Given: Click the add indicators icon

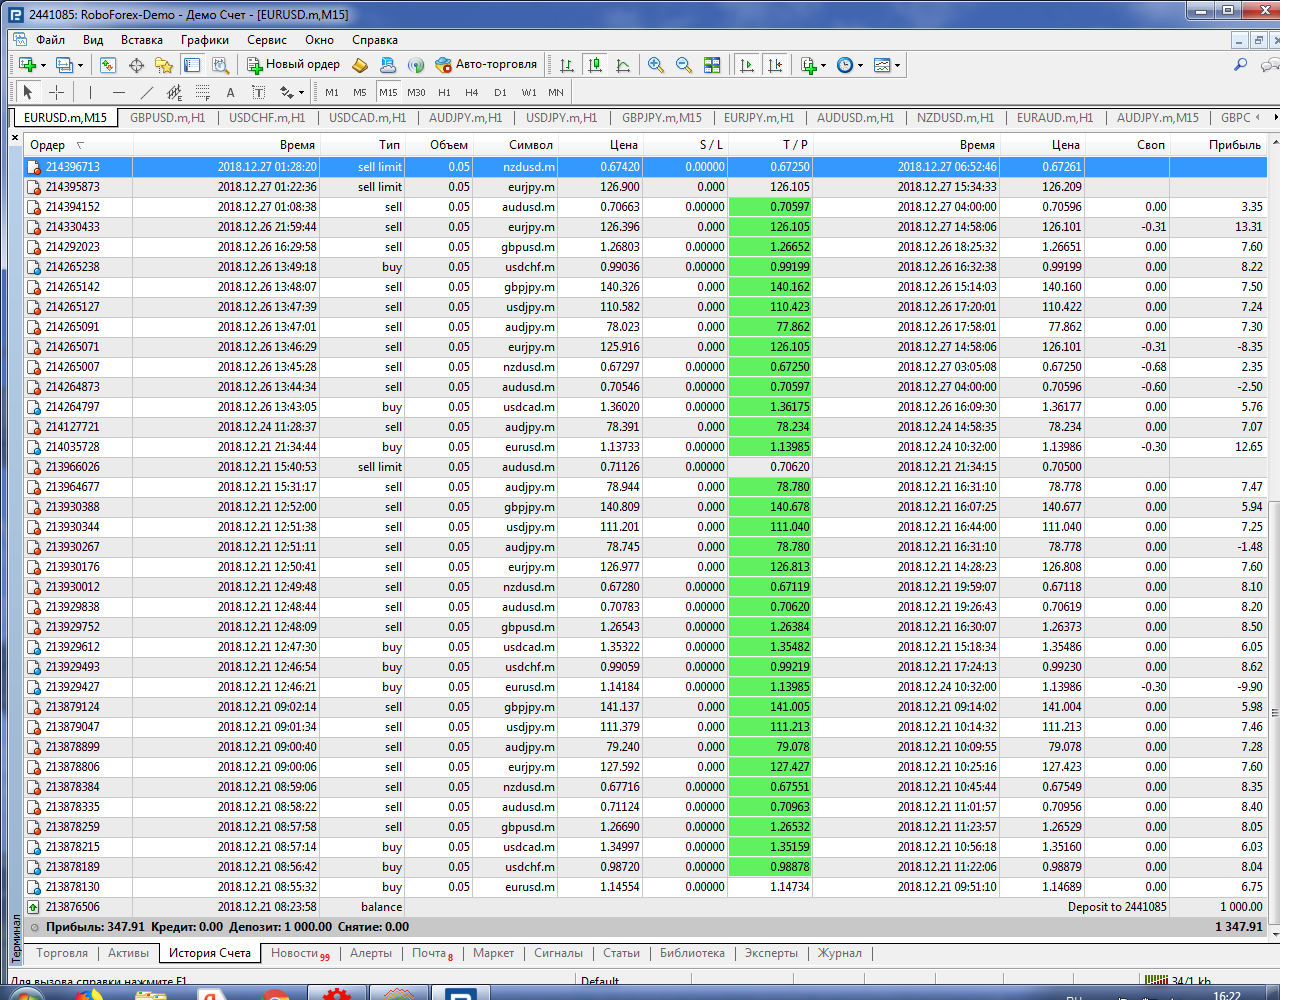Looking at the screenshot, I should pos(809,65).
